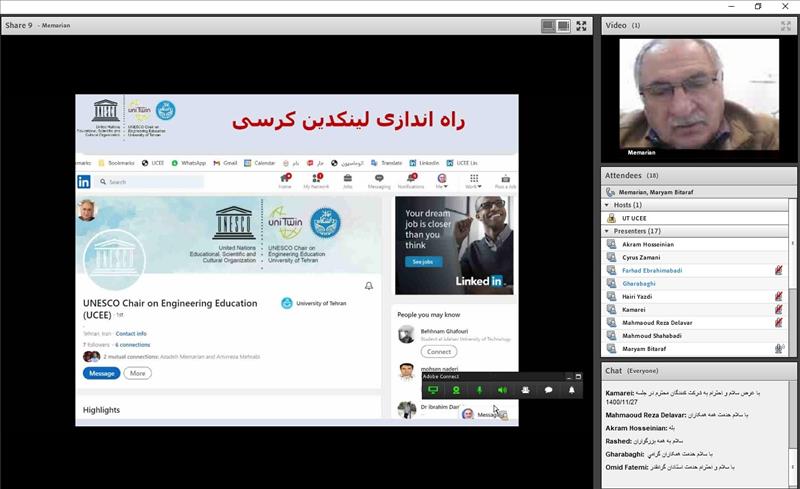The width and height of the screenshot is (800, 489).
Task: Click the Attendees list scrollbar
Action: pos(792,276)
